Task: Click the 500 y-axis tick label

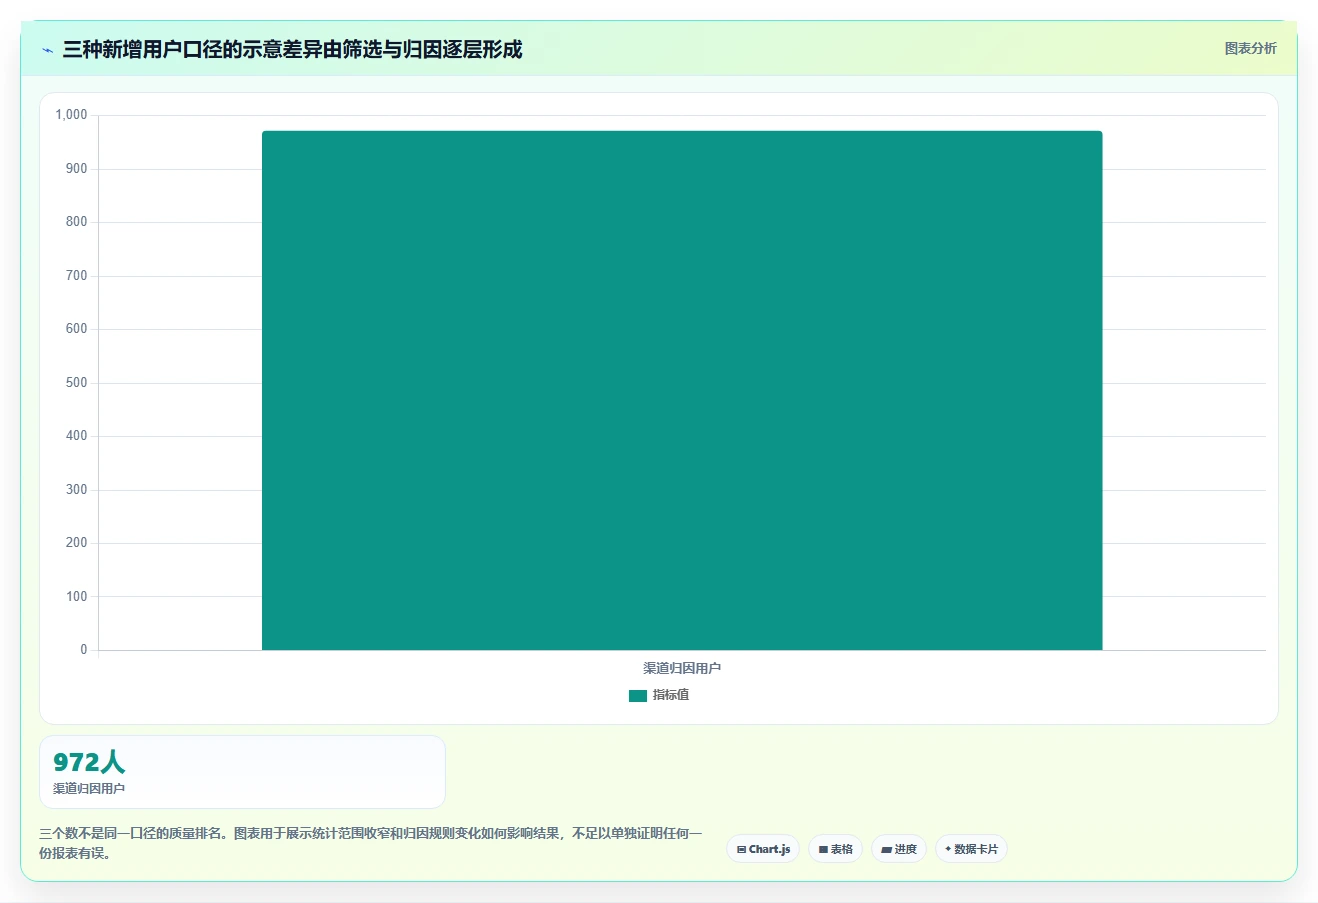Action: click(77, 383)
